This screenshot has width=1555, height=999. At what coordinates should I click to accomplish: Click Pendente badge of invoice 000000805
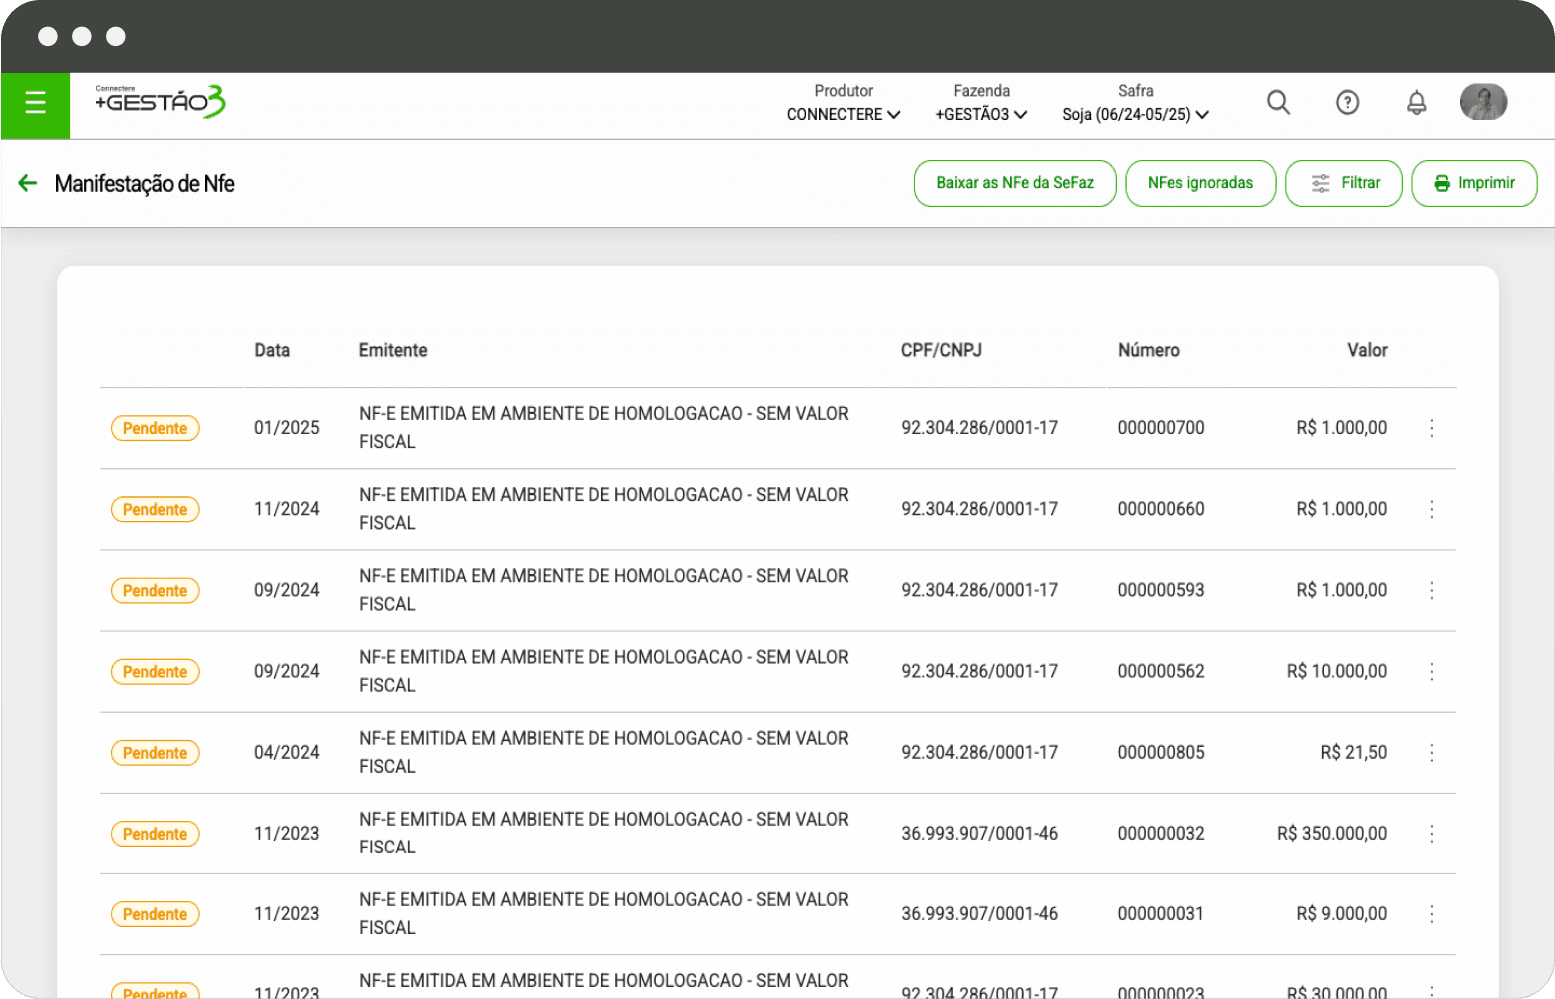155,753
